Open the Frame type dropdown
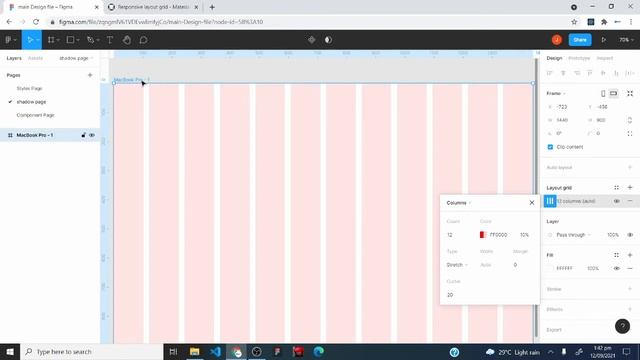Viewport: 640px width, 360px height. pyautogui.click(x=556, y=93)
